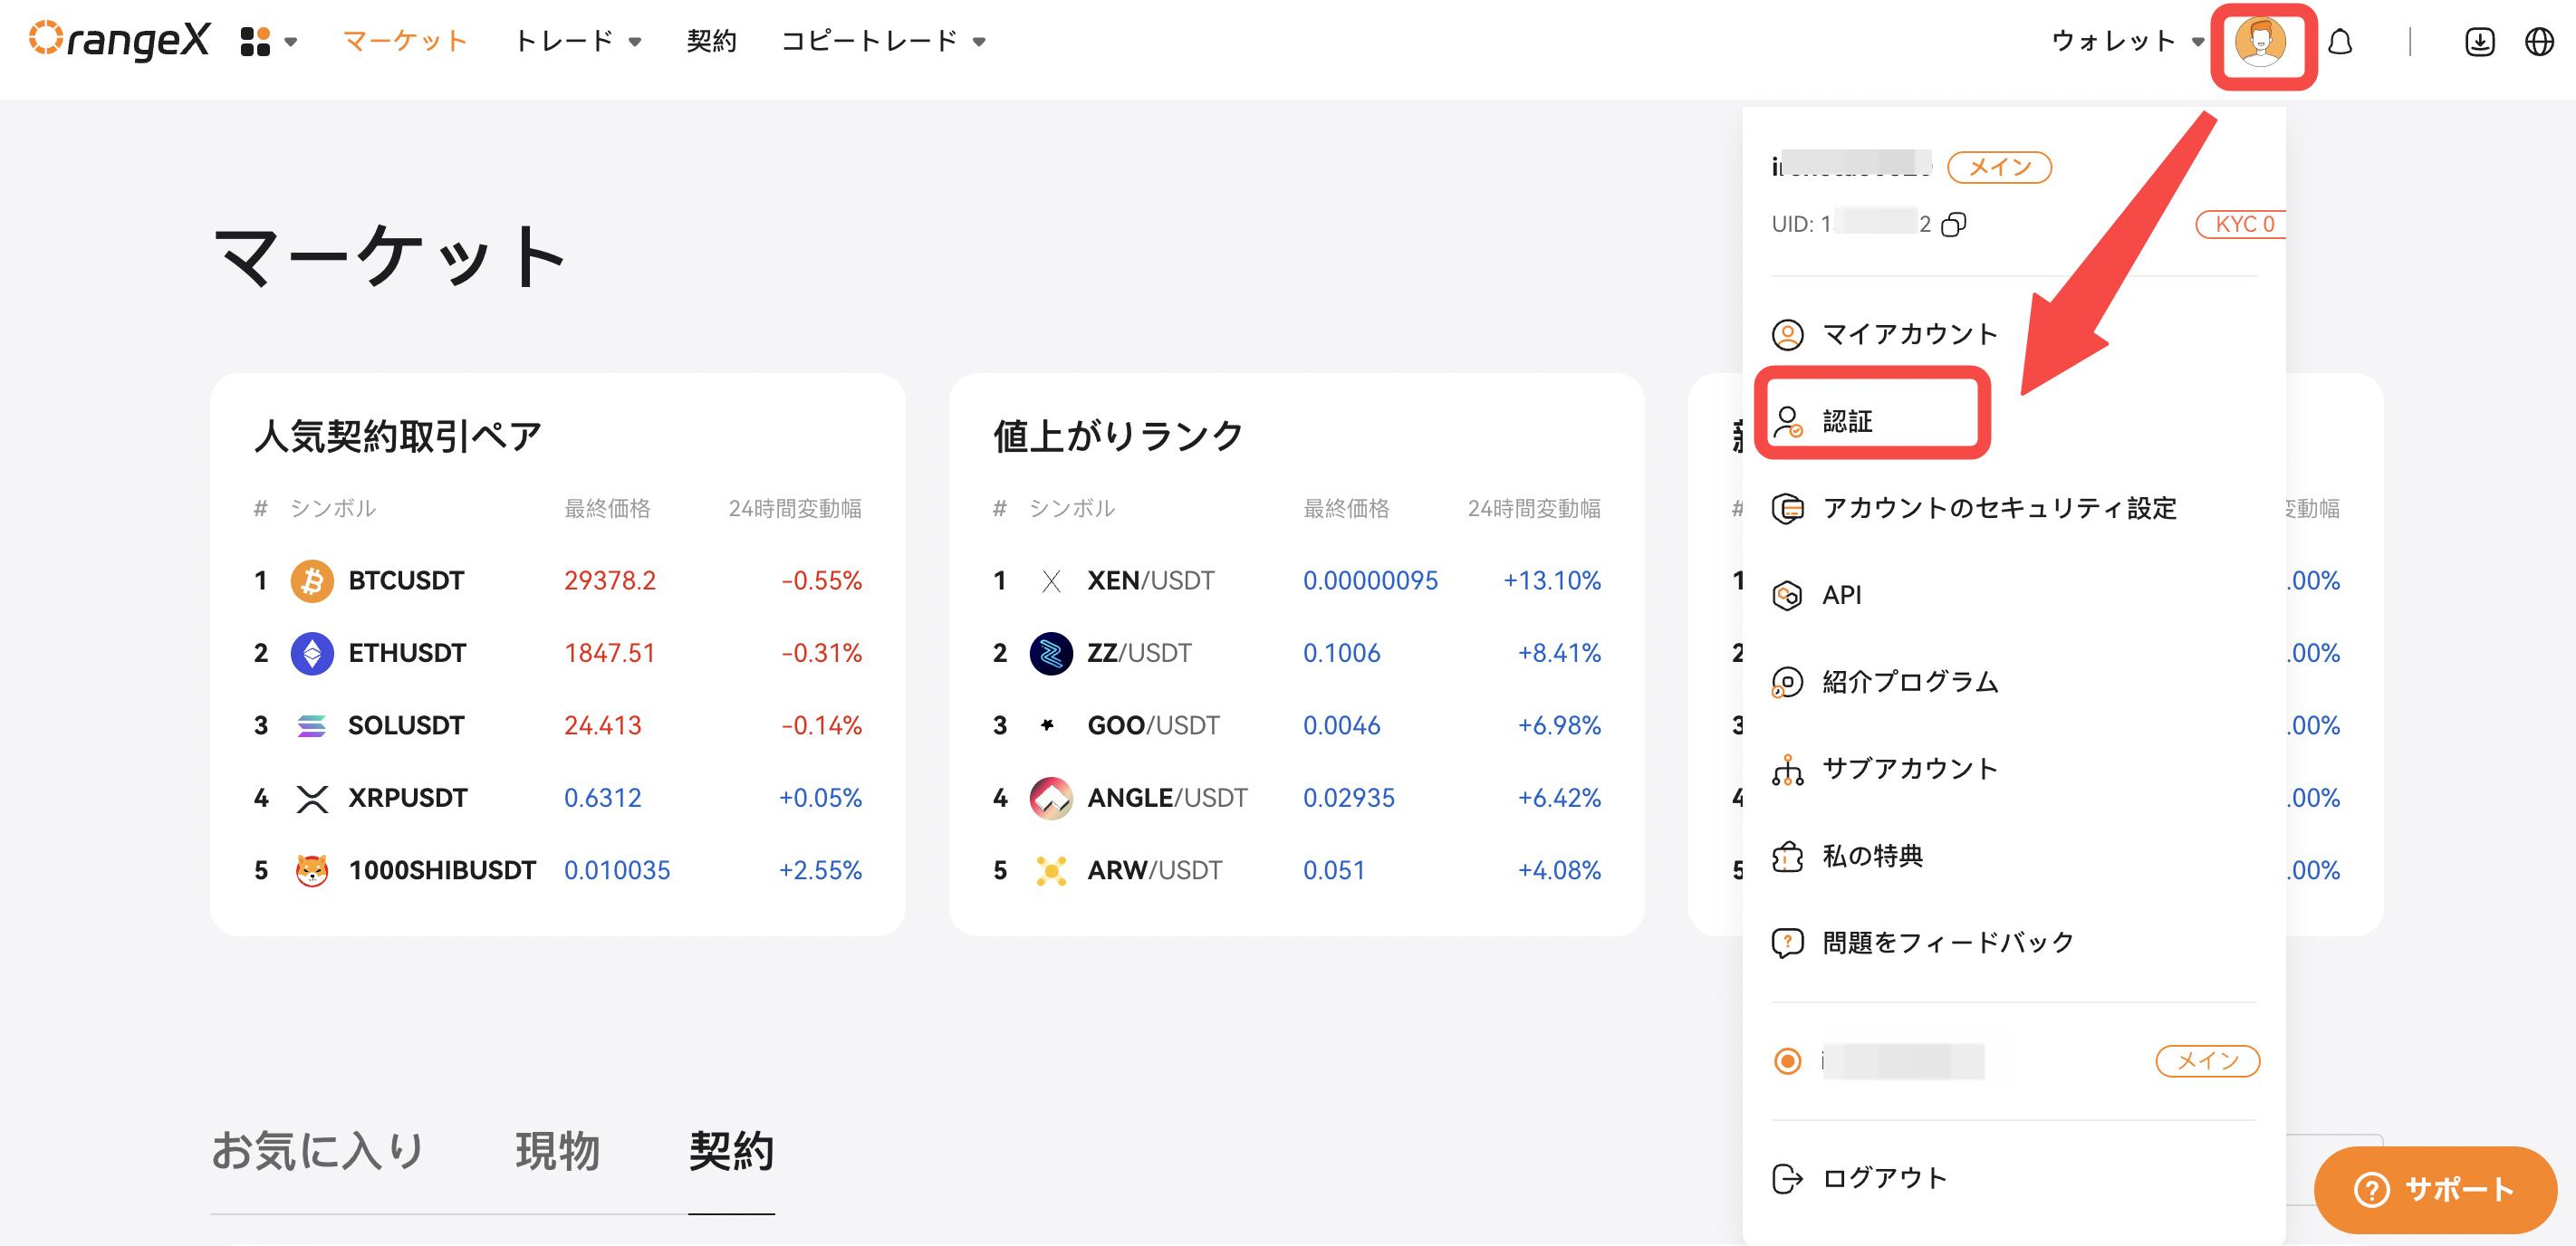Click the メイン badge beside the username
Viewport: 2576px width, 1246px height.
tap(1999, 167)
